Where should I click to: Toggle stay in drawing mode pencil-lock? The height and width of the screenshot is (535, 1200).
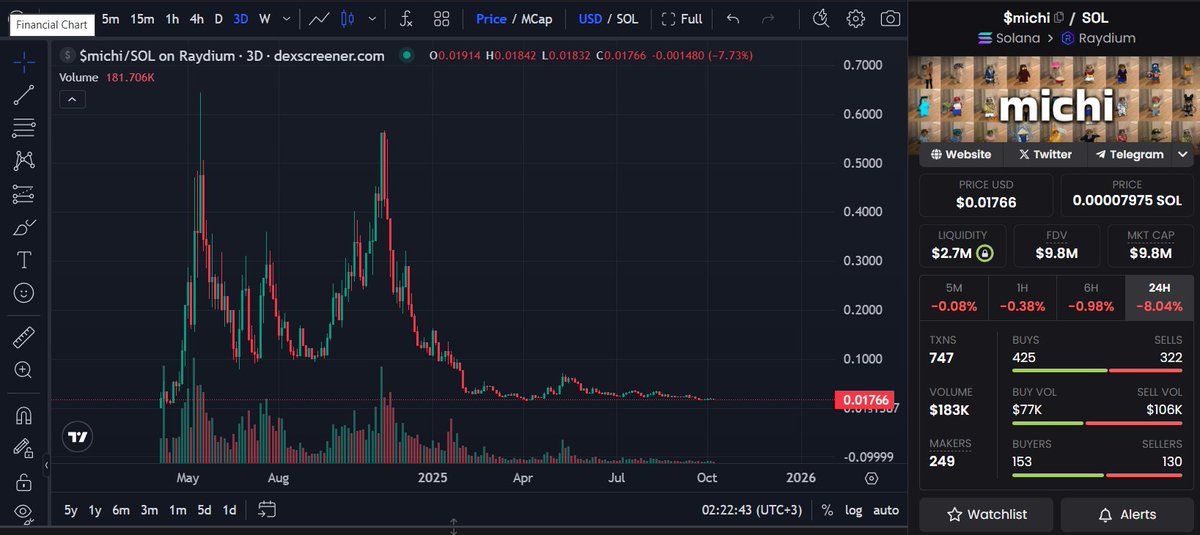point(24,448)
